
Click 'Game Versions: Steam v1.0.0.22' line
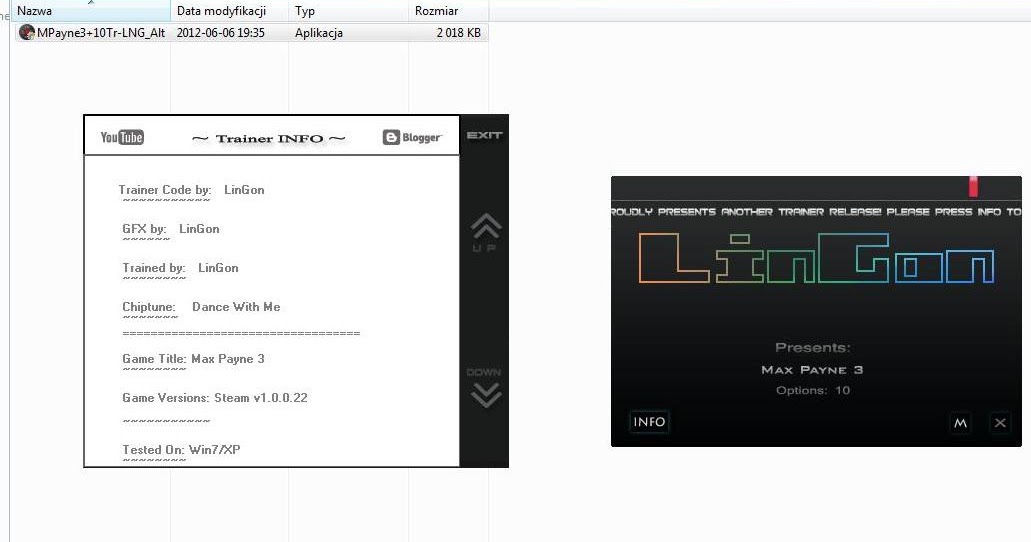pyautogui.click(x=215, y=397)
